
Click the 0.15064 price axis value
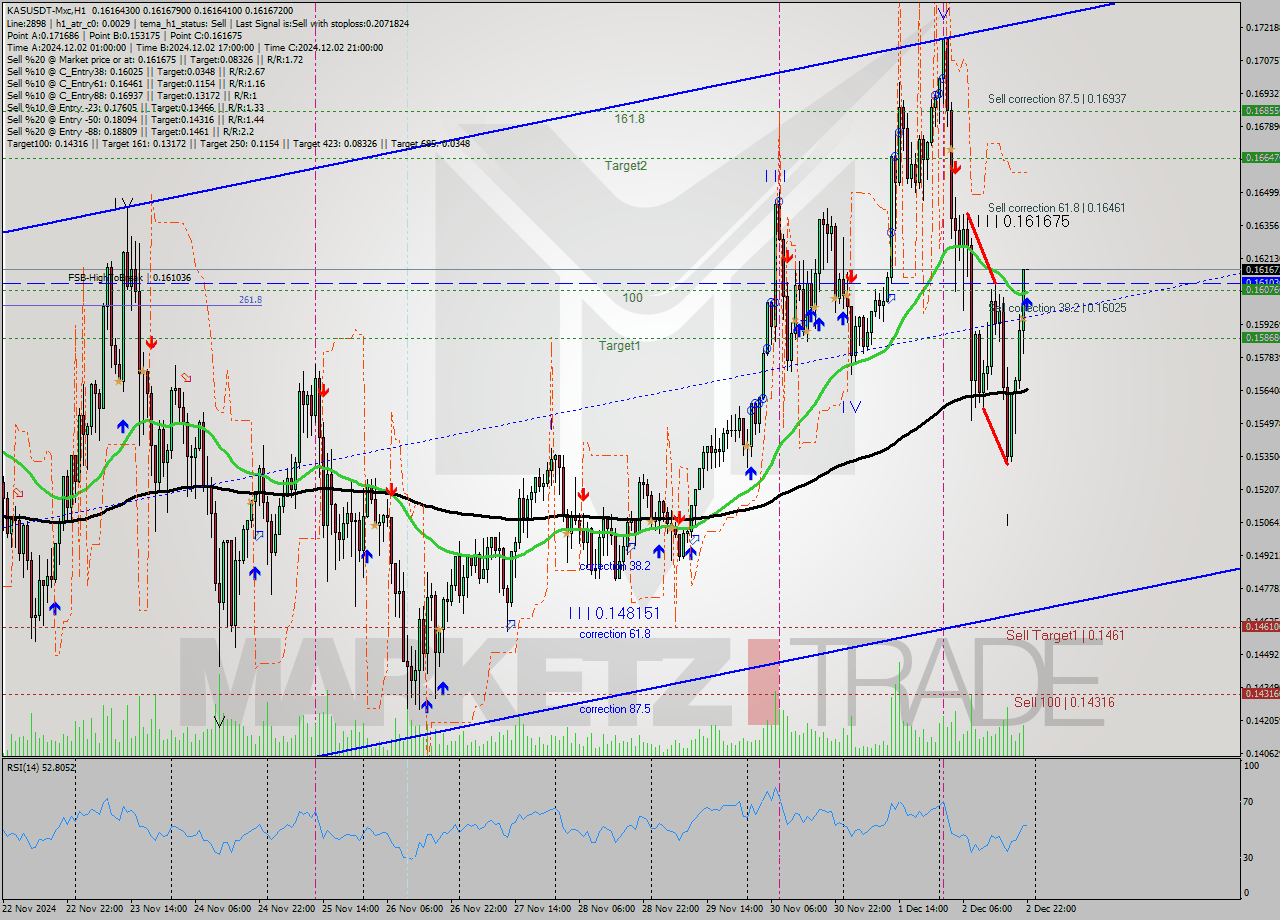[x=1262, y=522]
